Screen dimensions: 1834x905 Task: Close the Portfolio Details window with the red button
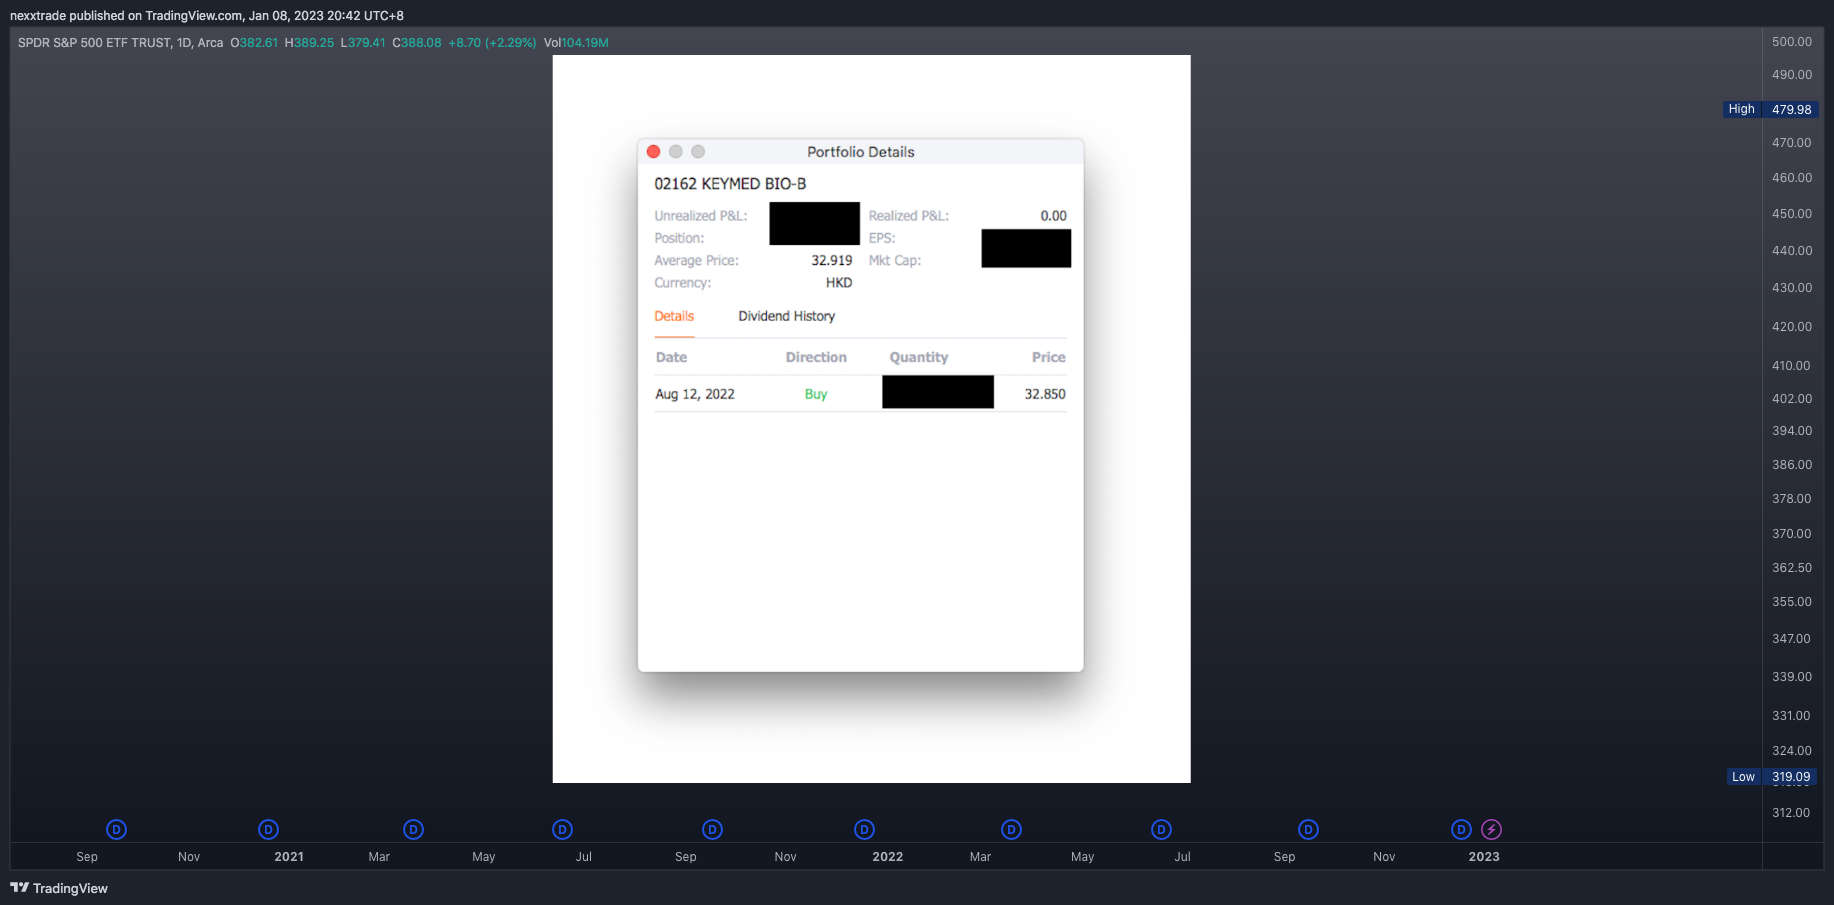[x=653, y=151]
